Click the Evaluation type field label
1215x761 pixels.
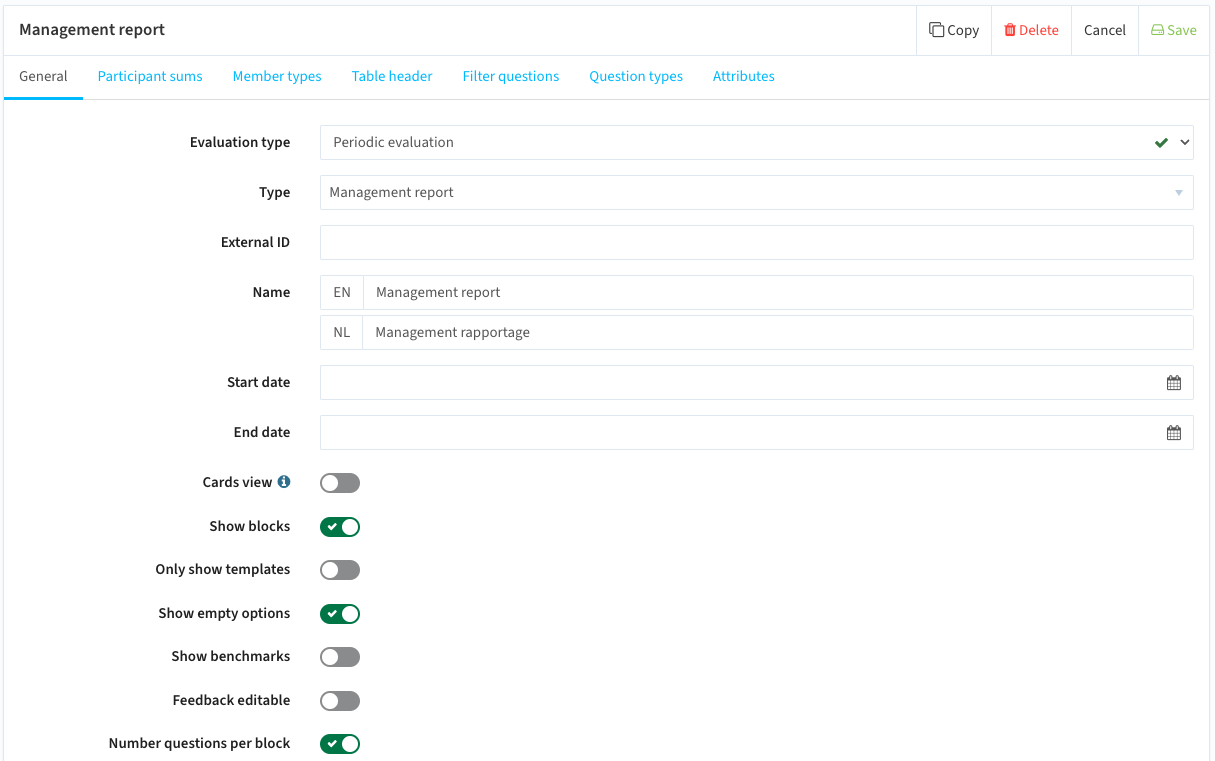point(240,142)
